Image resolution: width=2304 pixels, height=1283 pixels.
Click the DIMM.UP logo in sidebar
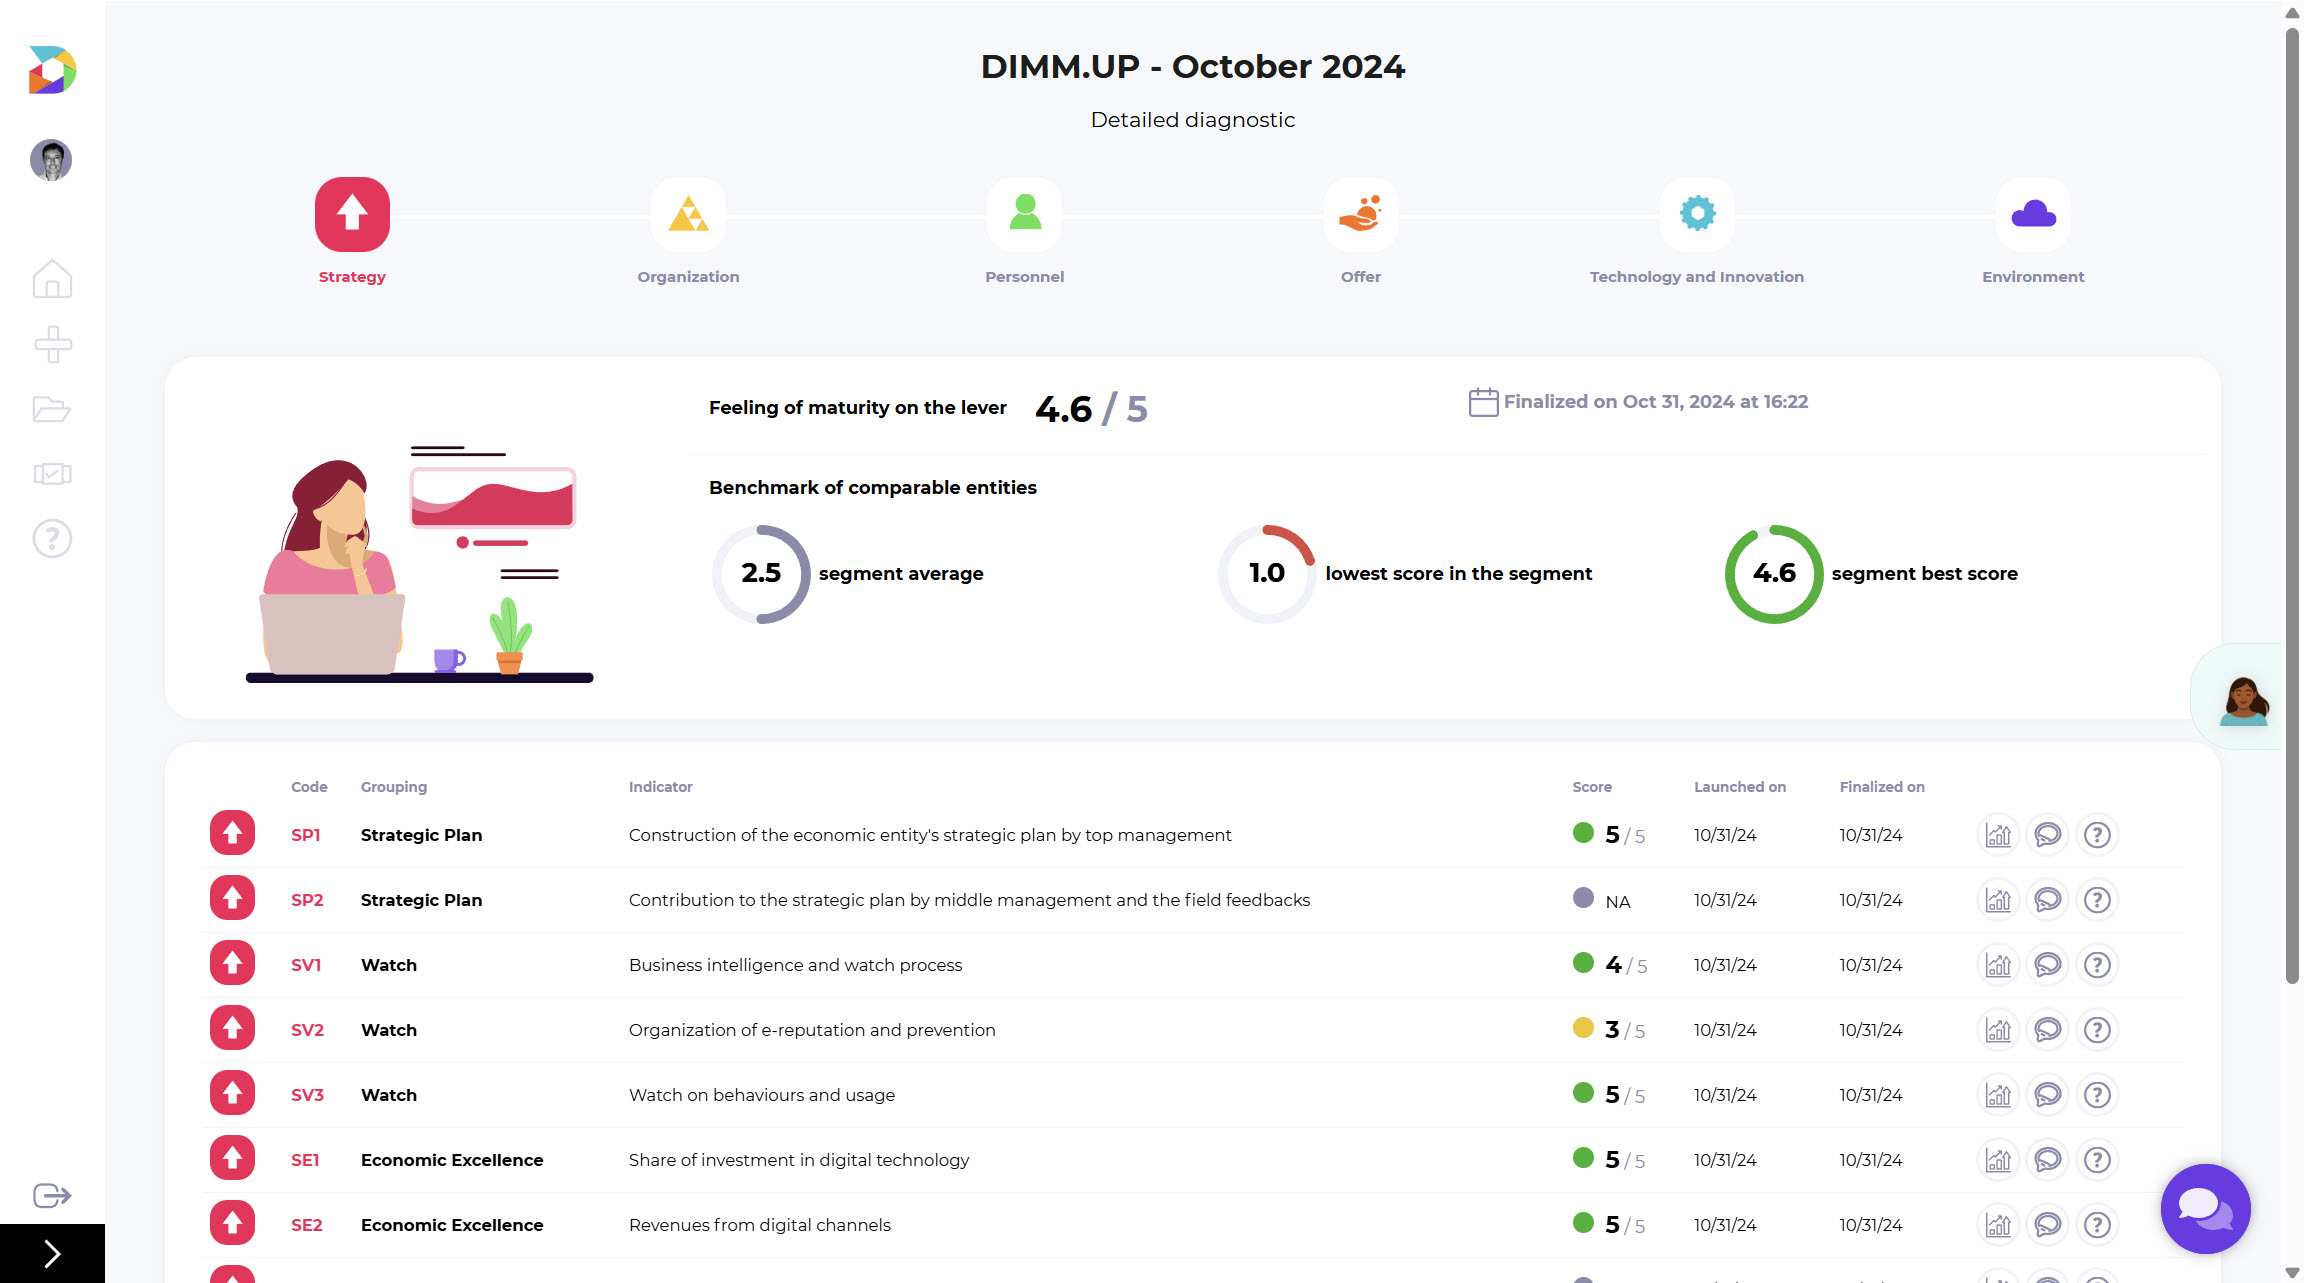[x=52, y=70]
